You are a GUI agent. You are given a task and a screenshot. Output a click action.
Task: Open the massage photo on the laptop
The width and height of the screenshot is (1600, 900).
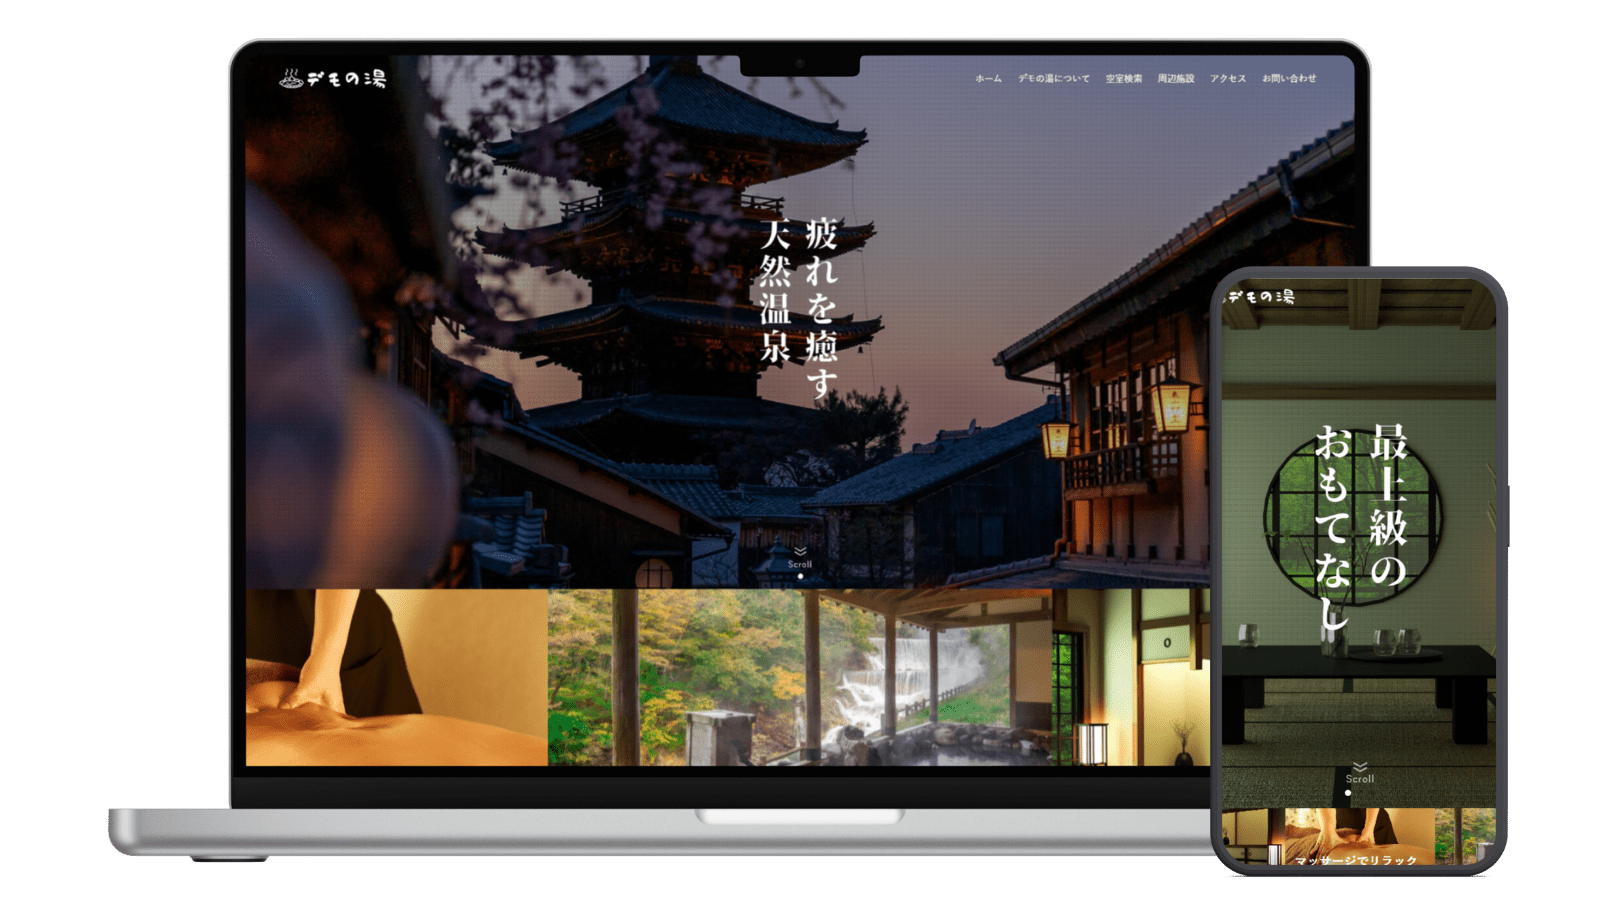coord(396,677)
